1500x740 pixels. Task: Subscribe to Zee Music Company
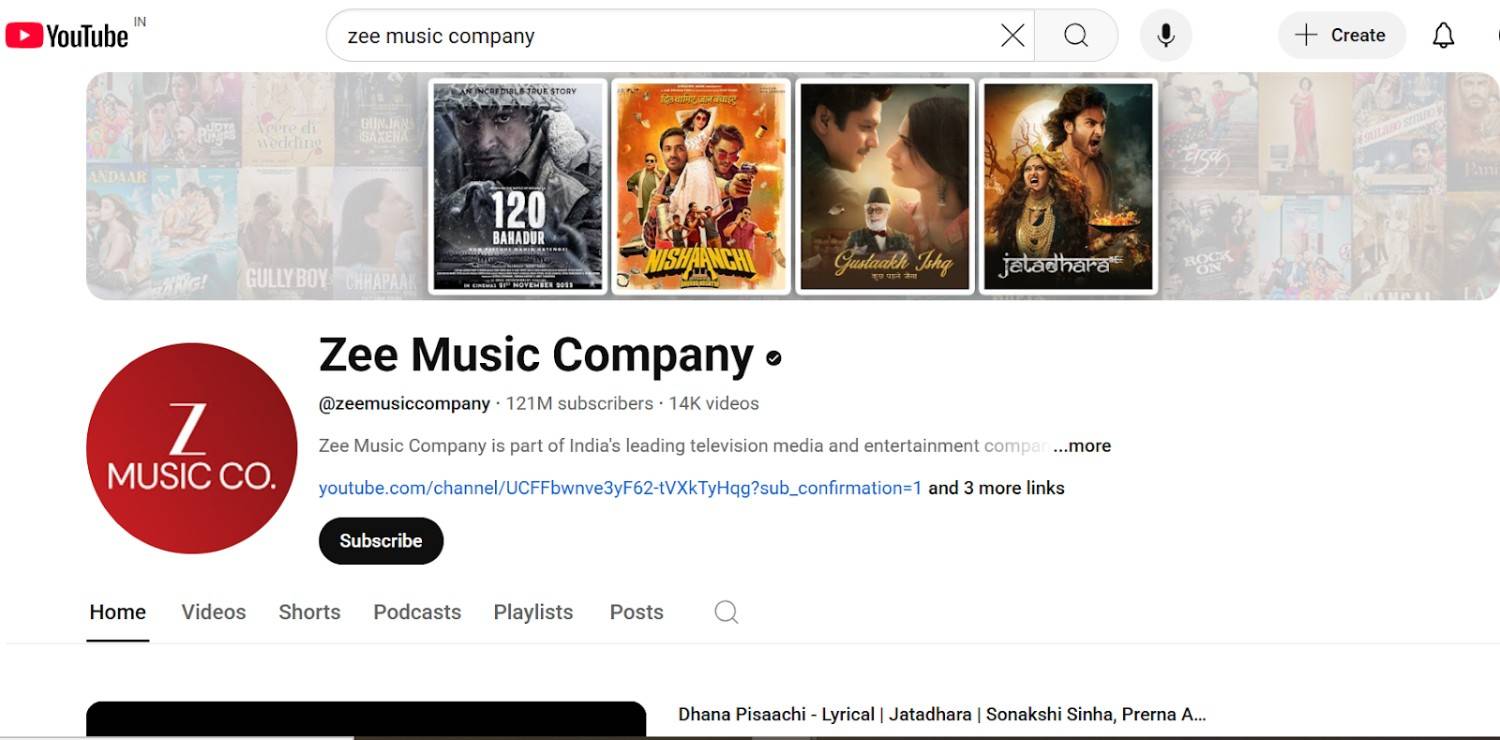(x=380, y=540)
